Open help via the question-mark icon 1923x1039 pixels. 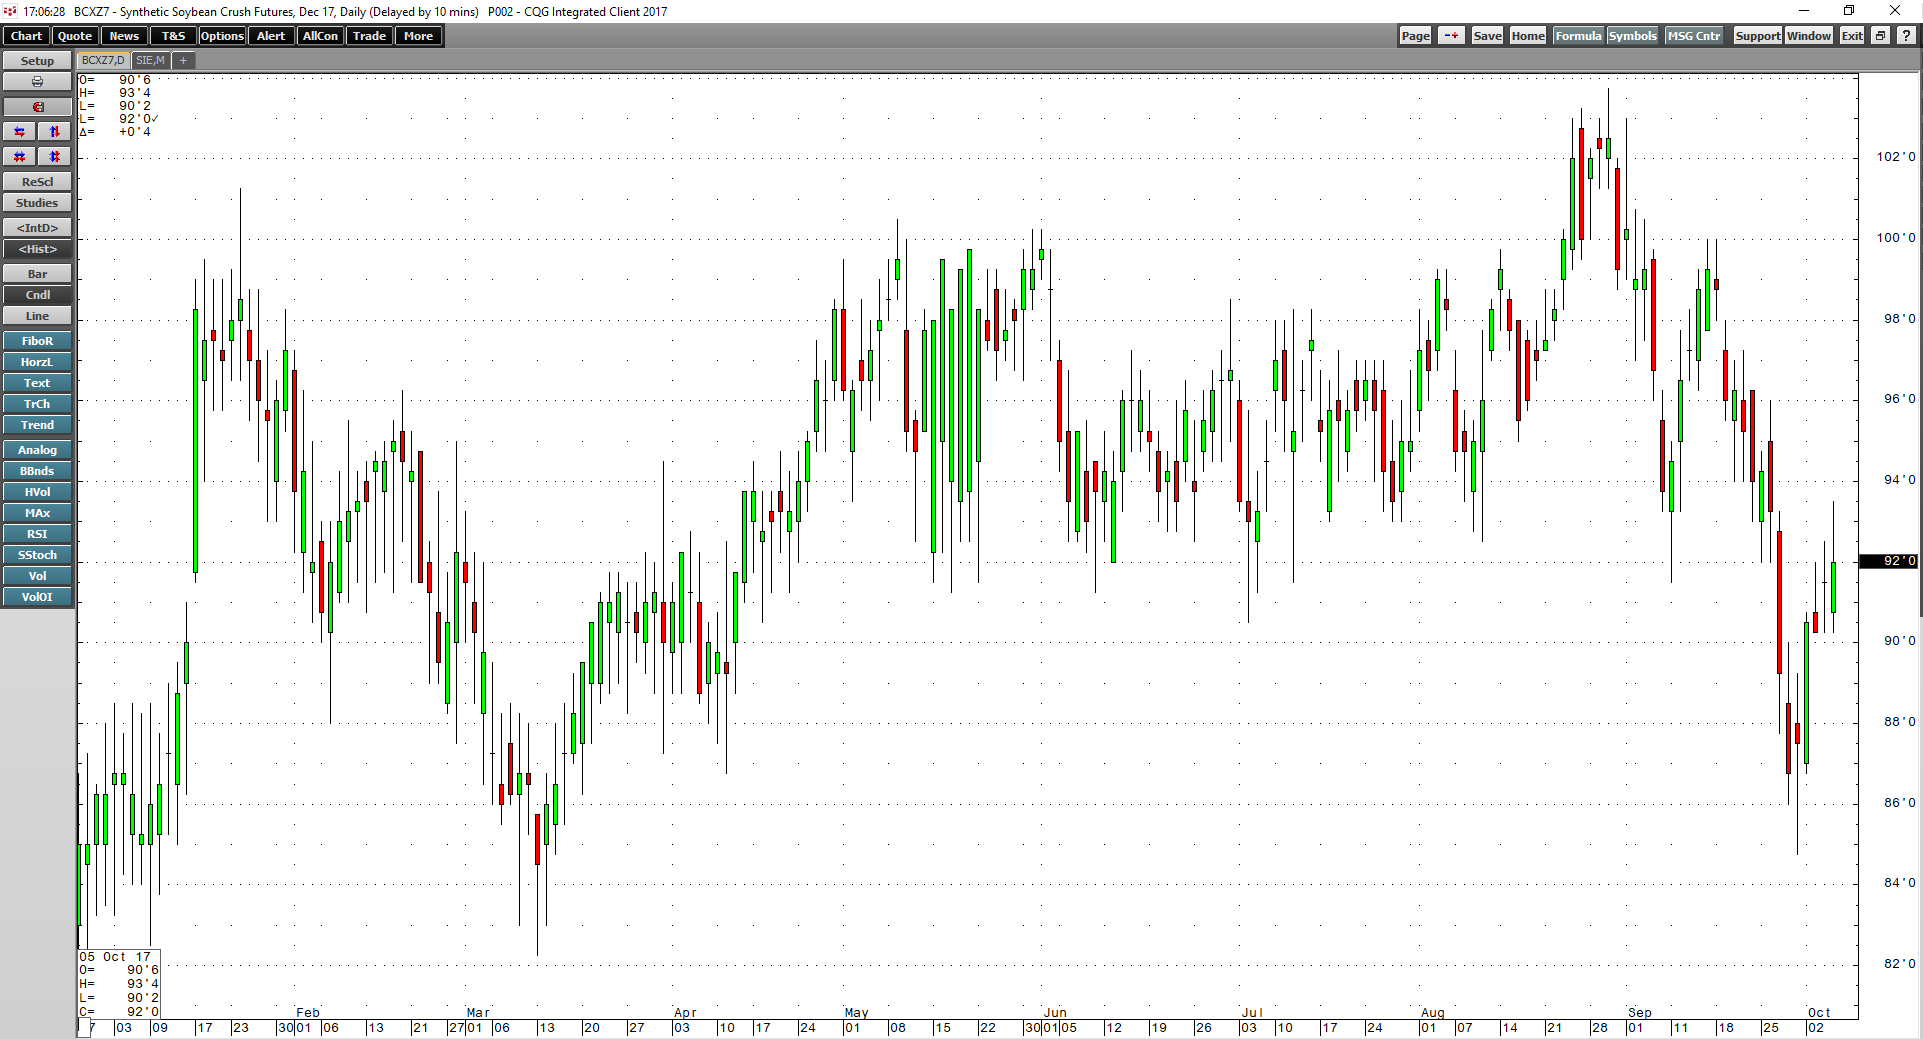[1904, 35]
